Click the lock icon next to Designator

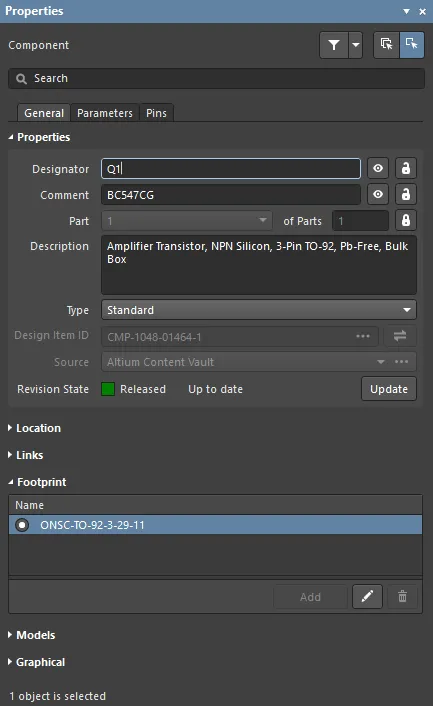[406, 168]
